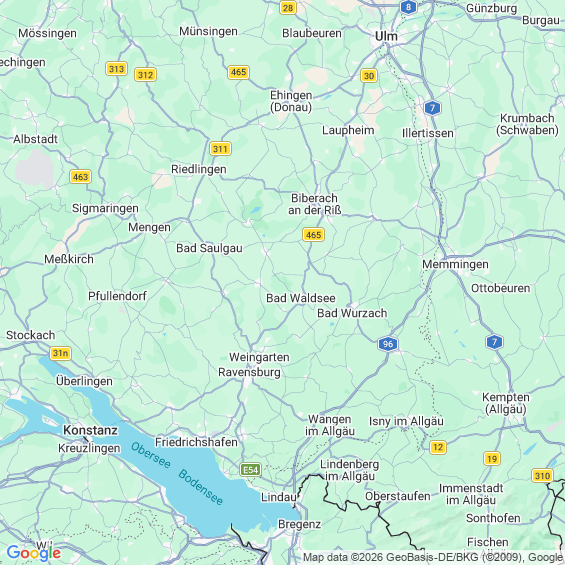565x565 pixels.
Task: Select the Memmingen town label
Action: tap(455, 264)
